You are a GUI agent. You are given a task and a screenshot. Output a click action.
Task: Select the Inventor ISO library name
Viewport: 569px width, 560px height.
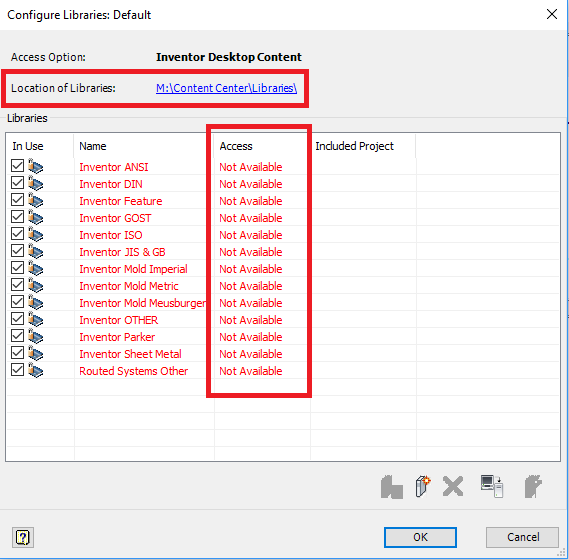(111, 235)
